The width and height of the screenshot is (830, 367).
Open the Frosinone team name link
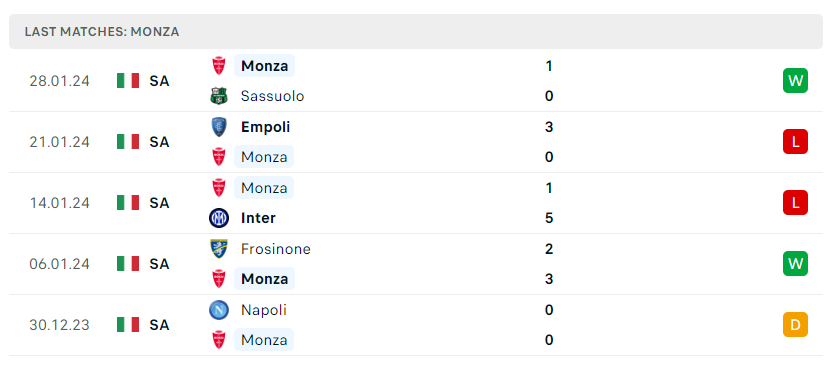pos(276,249)
